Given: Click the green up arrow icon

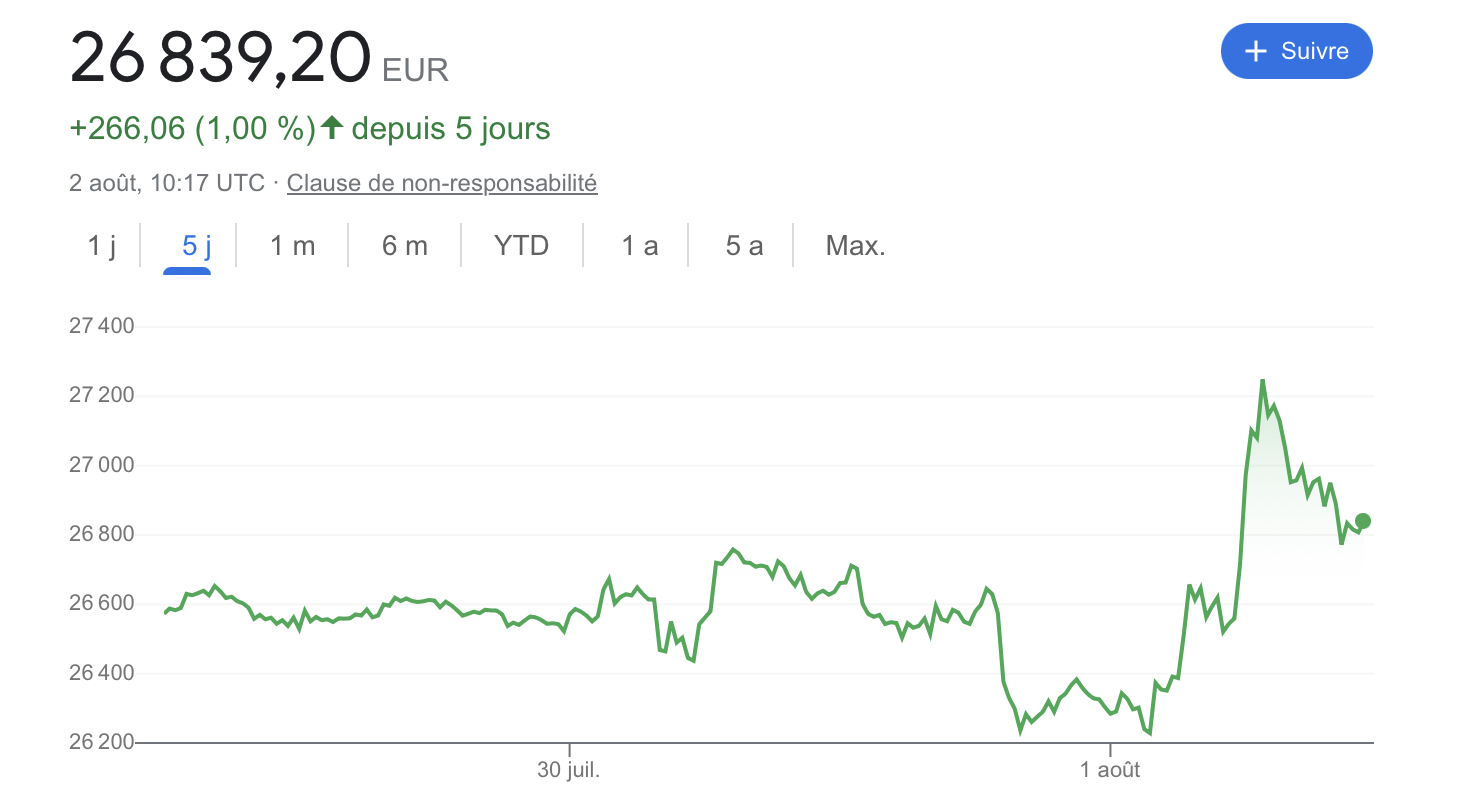Looking at the screenshot, I should [332, 128].
